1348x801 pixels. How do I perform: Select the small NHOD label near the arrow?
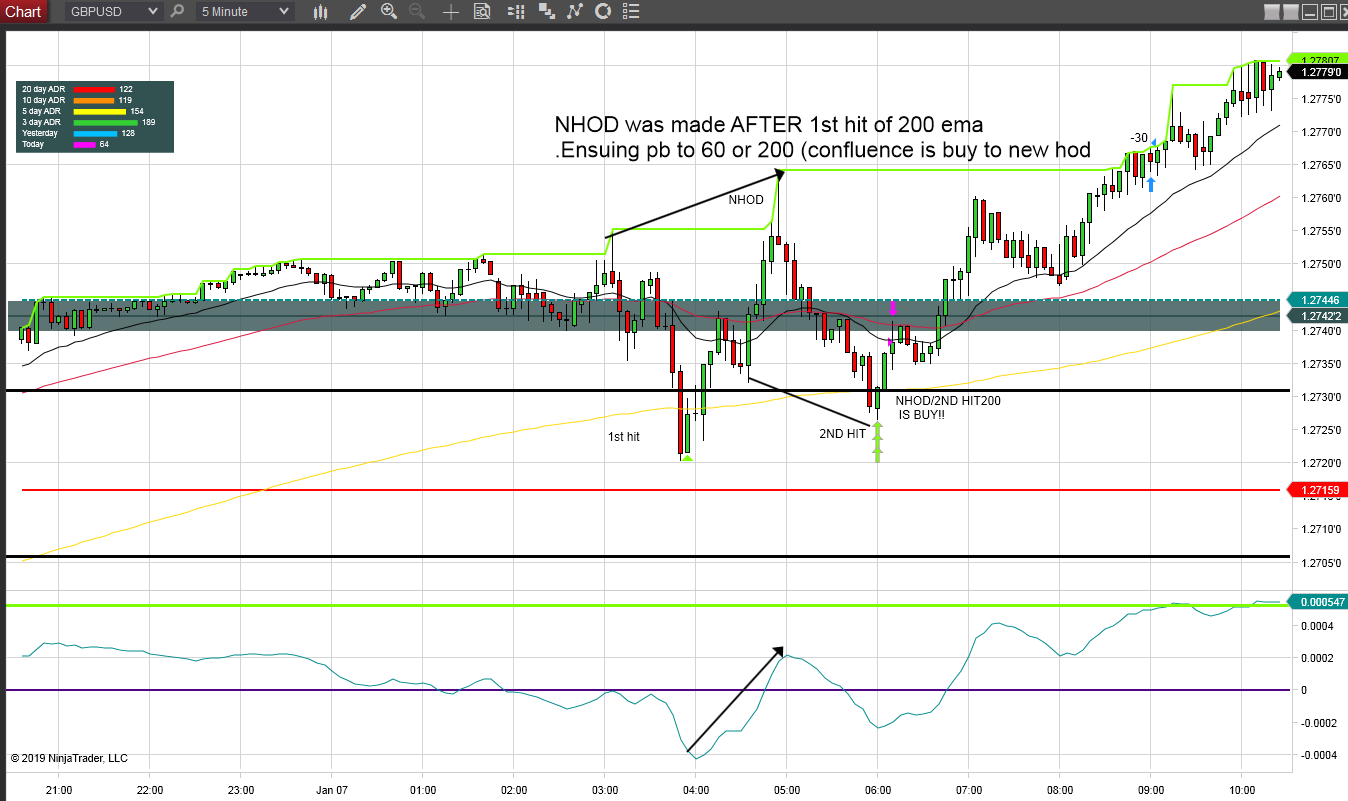click(746, 200)
